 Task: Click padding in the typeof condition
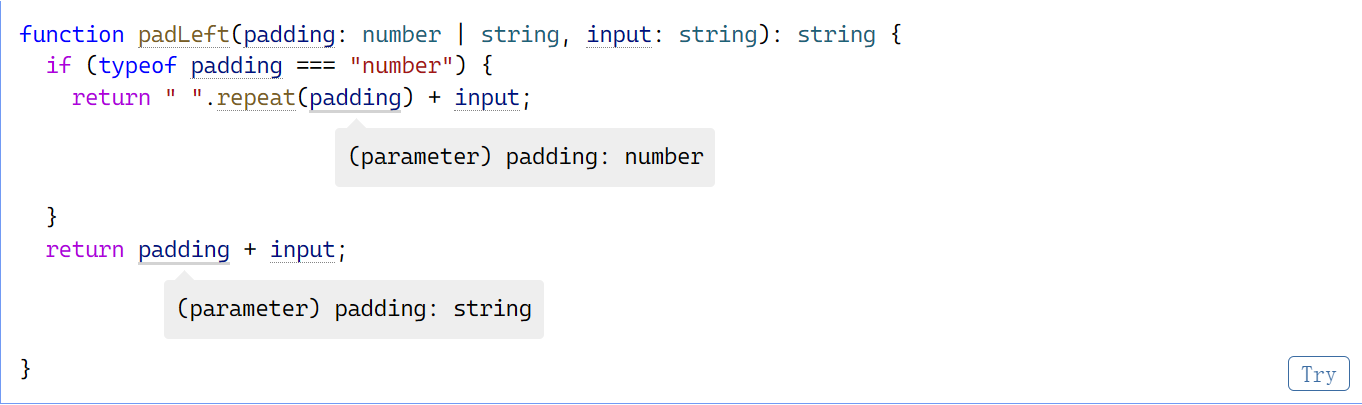pyautogui.click(x=237, y=67)
